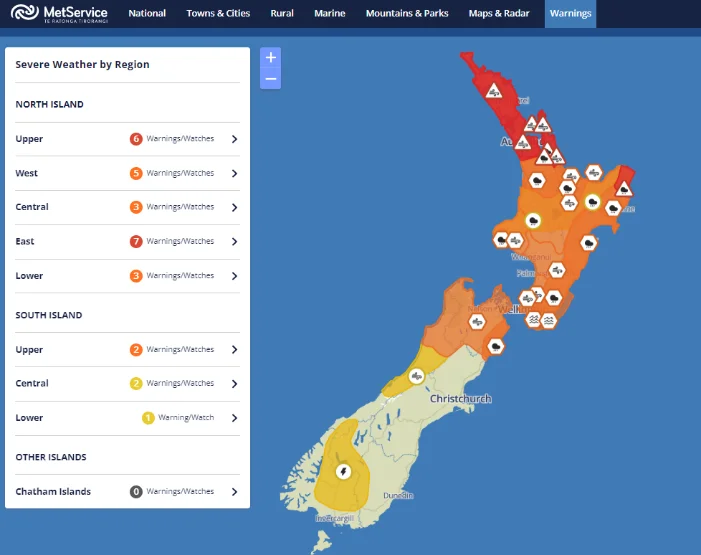Select the heavy rain hexagon near Kaikoura coast
The image size is (701, 555).
(x=495, y=346)
